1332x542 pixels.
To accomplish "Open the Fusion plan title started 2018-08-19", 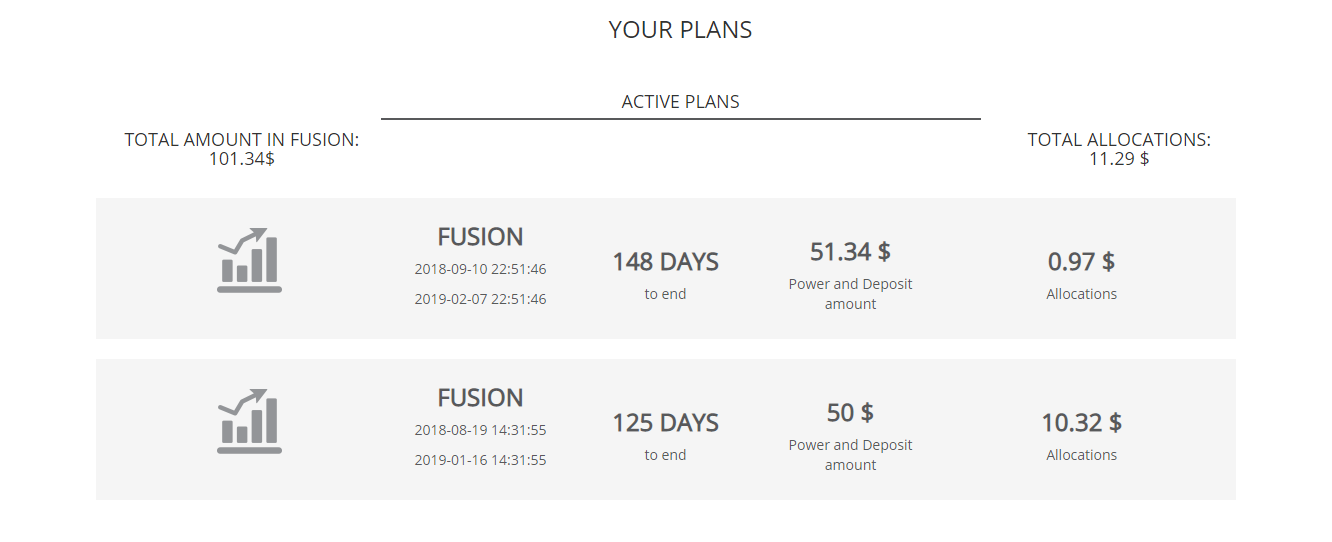I will point(480,398).
